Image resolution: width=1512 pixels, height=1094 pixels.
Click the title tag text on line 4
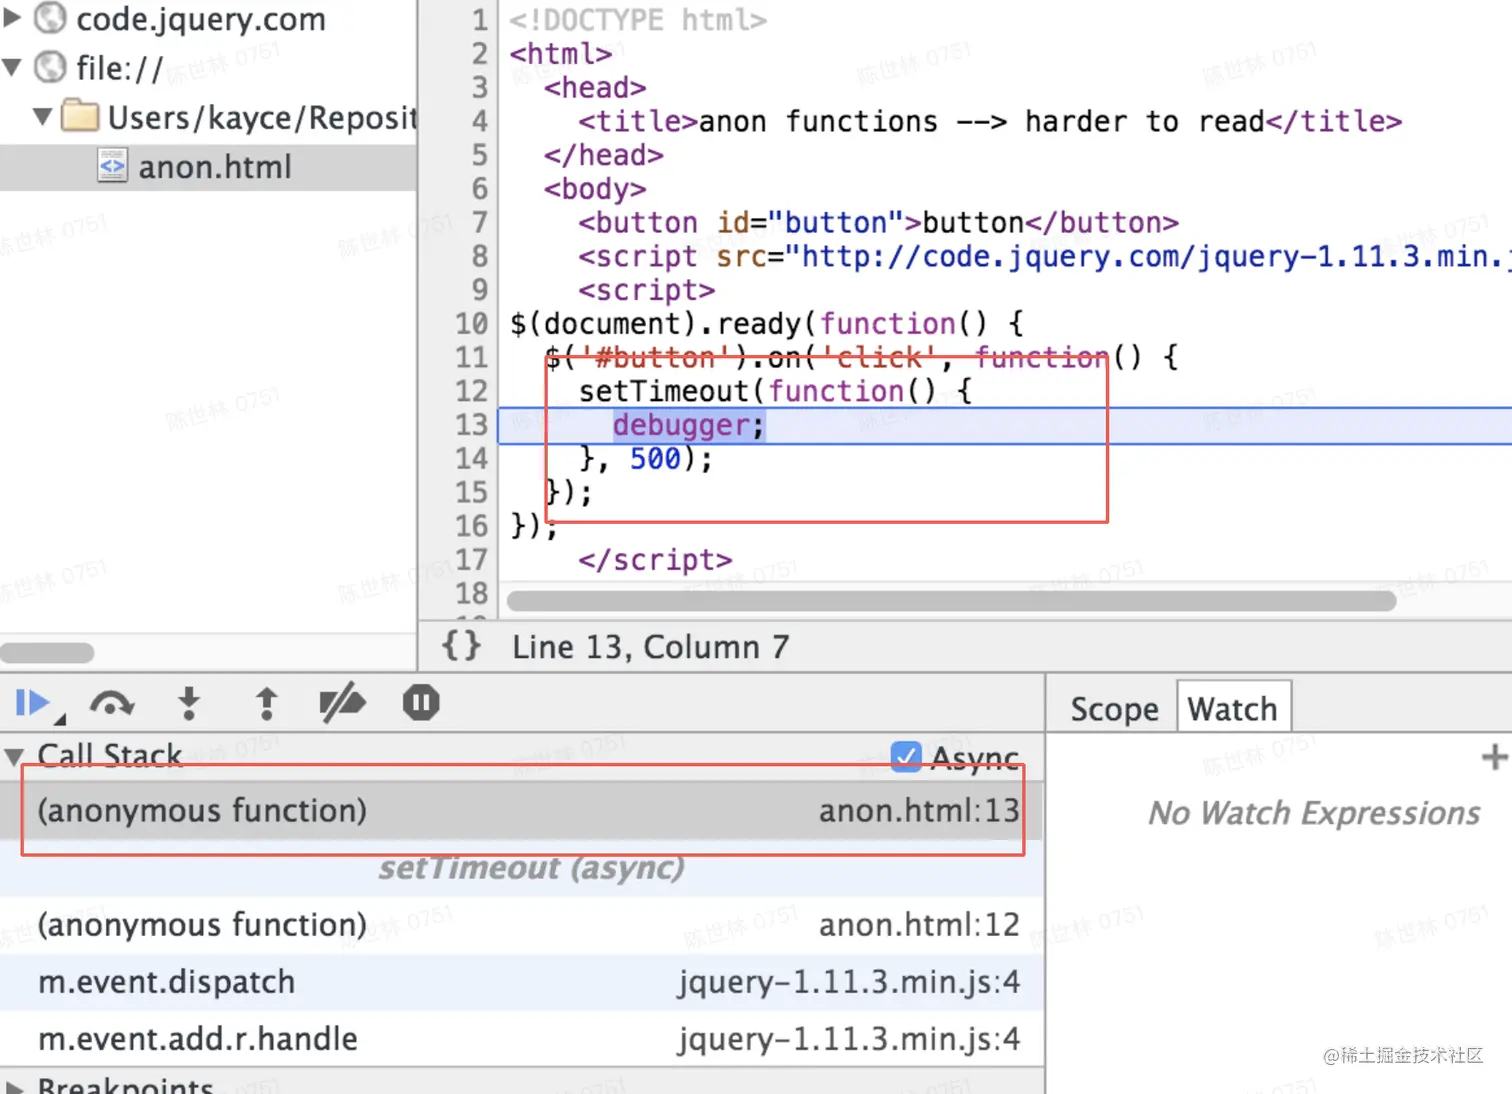click(982, 122)
